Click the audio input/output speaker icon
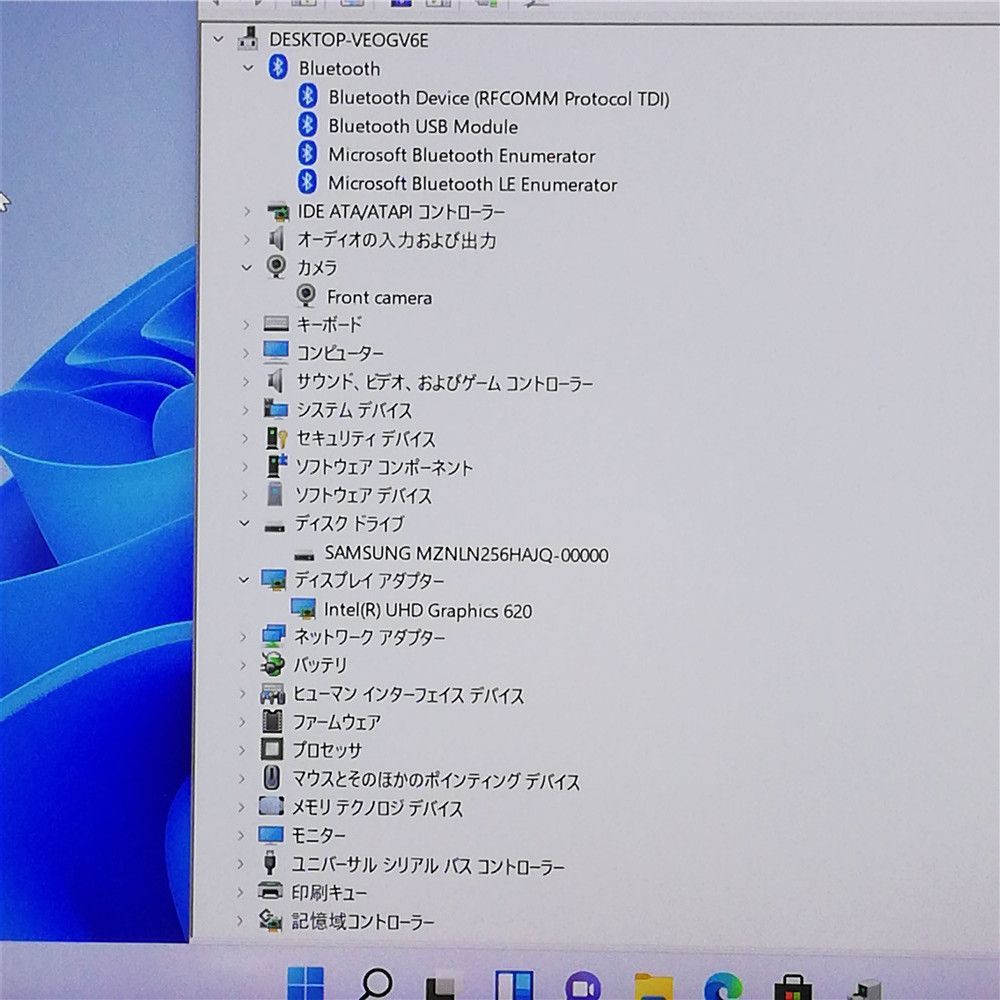The width and height of the screenshot is (1000, 1000). 276,239
